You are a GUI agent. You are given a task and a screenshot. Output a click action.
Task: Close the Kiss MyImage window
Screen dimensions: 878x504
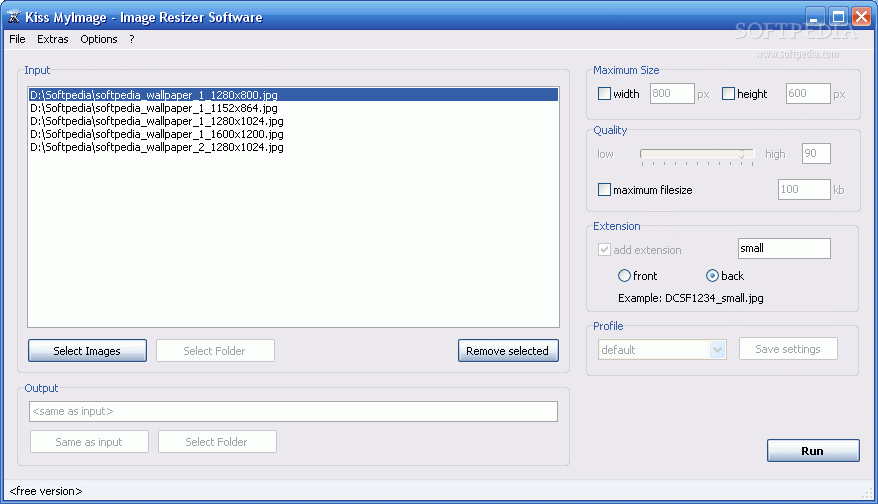click(x=861, y=17)
